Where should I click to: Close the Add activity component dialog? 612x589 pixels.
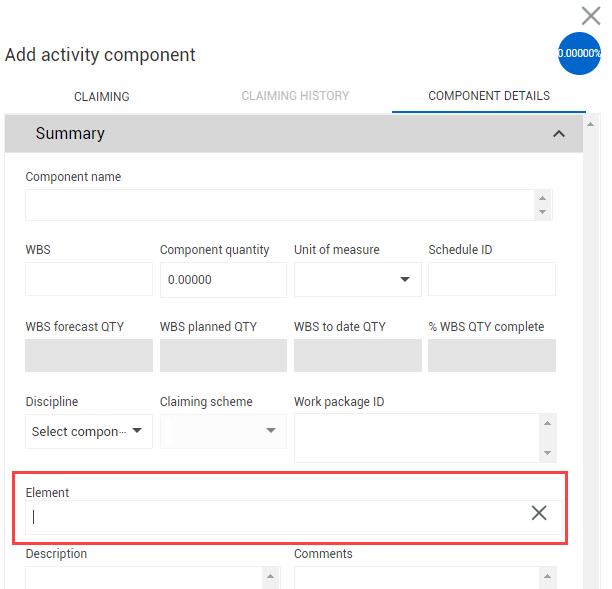(590, 16)
